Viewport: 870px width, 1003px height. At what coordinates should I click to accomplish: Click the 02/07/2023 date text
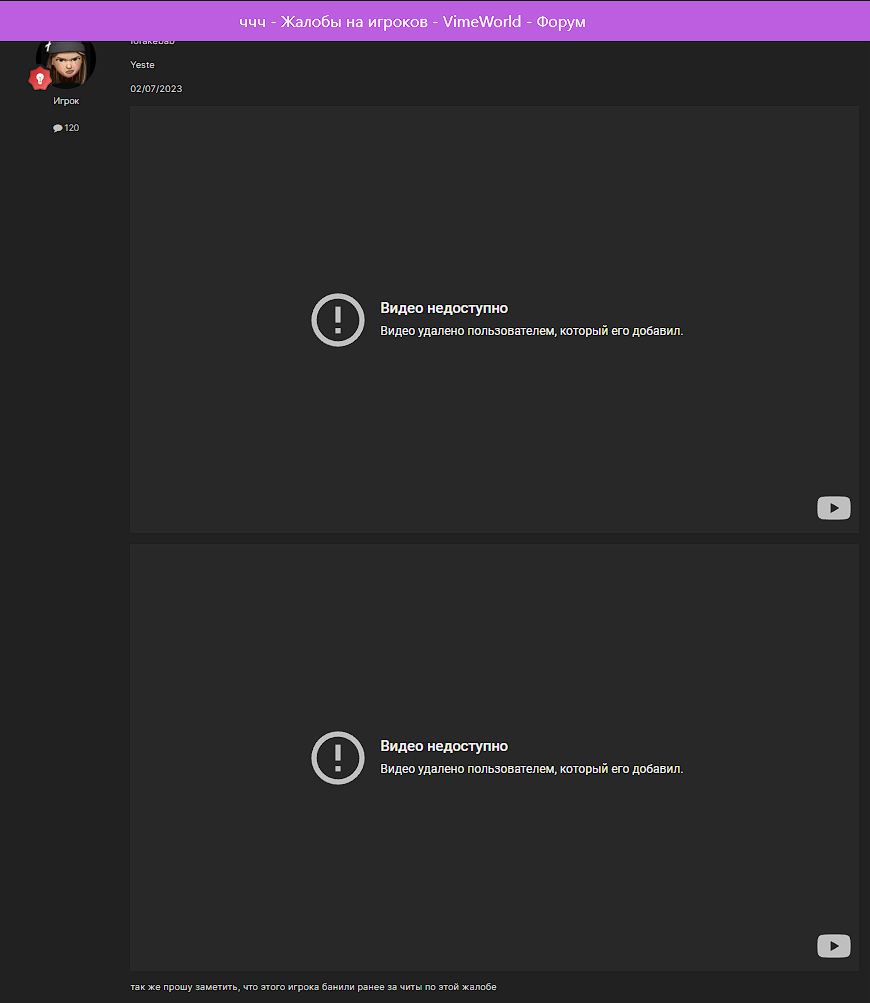156,89
